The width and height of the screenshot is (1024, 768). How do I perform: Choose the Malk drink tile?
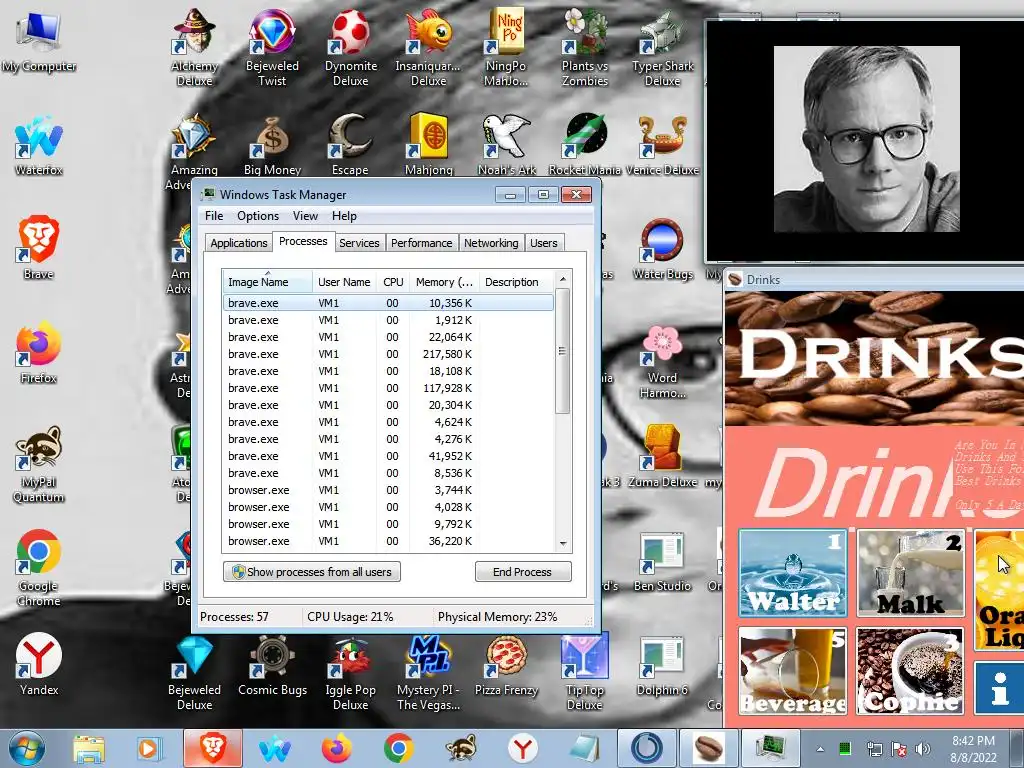(910, 573)
